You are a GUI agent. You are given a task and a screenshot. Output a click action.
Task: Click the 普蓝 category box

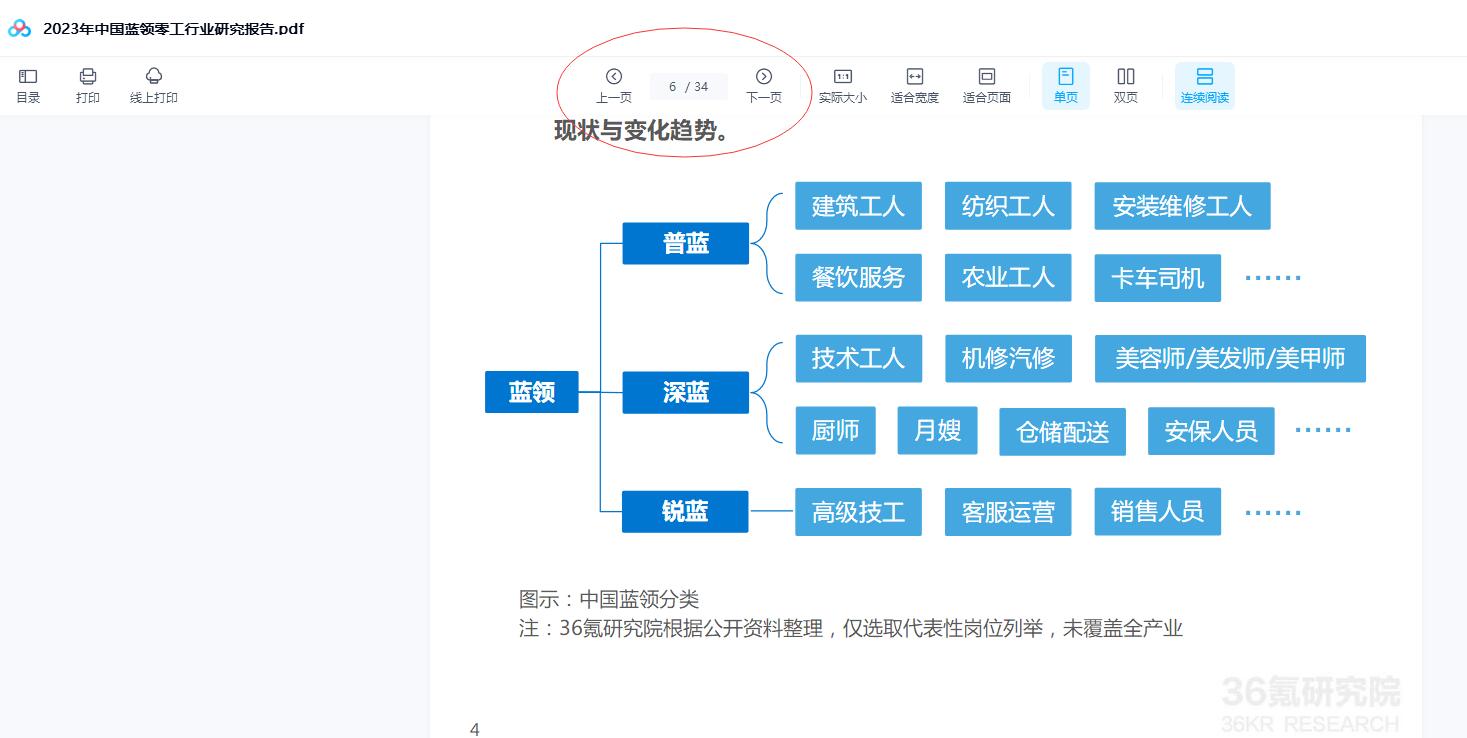[685, 243]
